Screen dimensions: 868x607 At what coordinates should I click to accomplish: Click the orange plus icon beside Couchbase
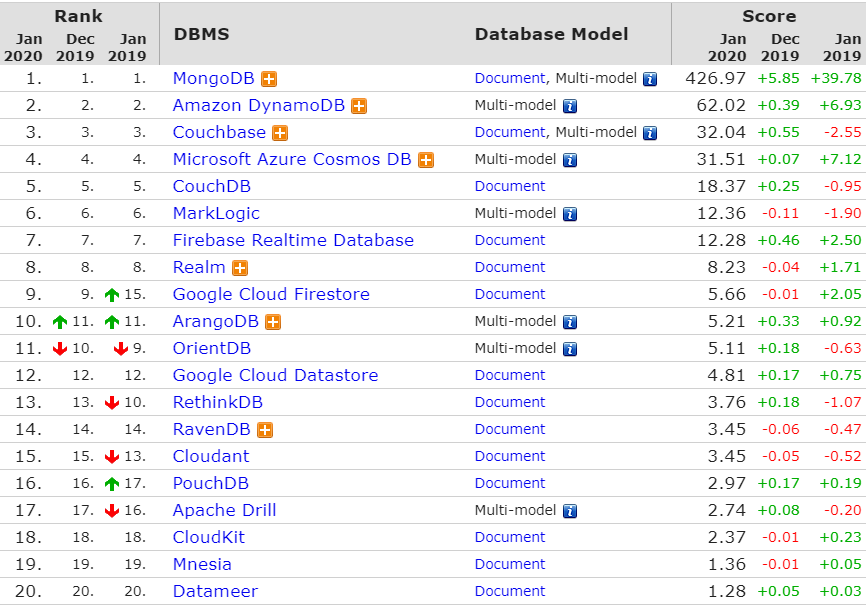coord(280,133)
